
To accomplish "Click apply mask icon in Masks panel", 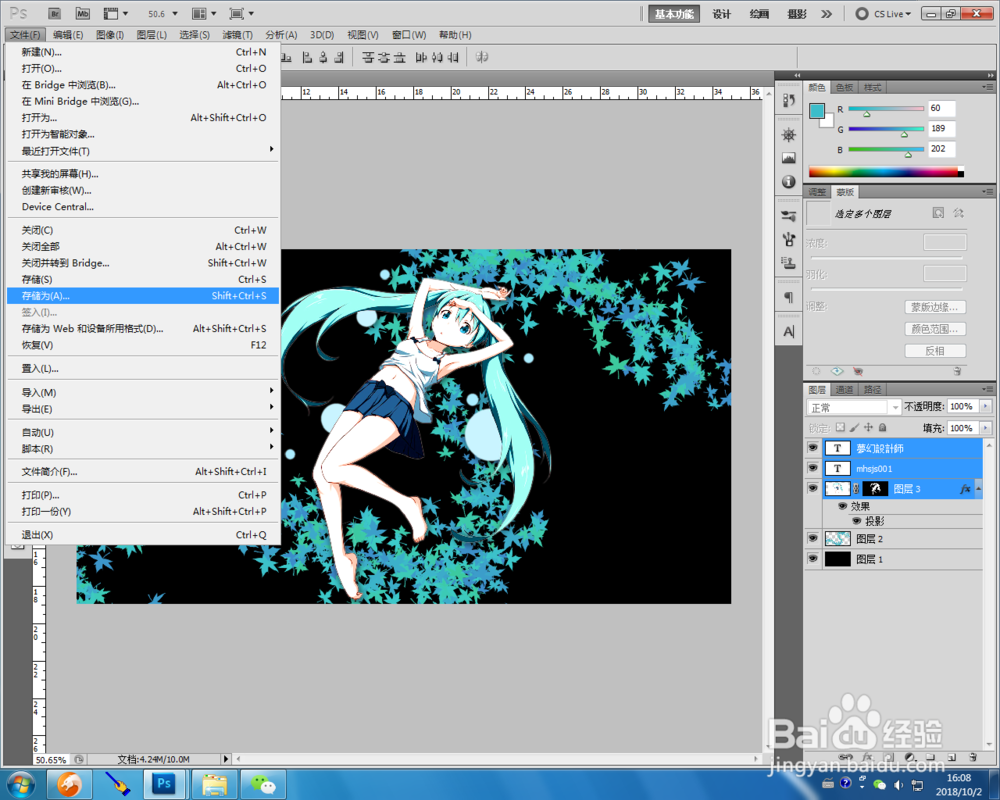I will tap(837, 371).
